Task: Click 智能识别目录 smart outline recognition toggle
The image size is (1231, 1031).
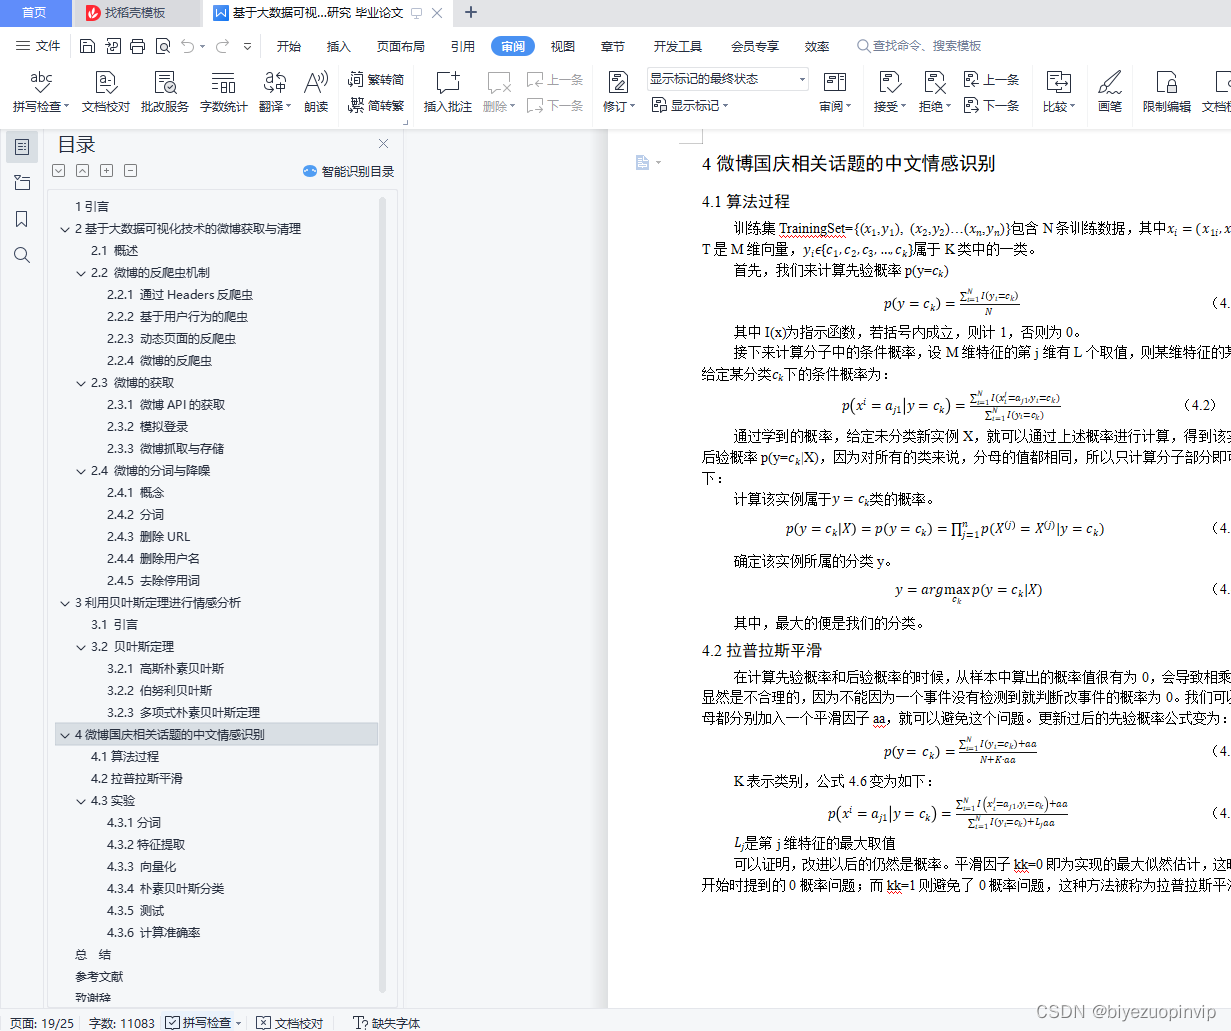Action: [x=349, y=171]
